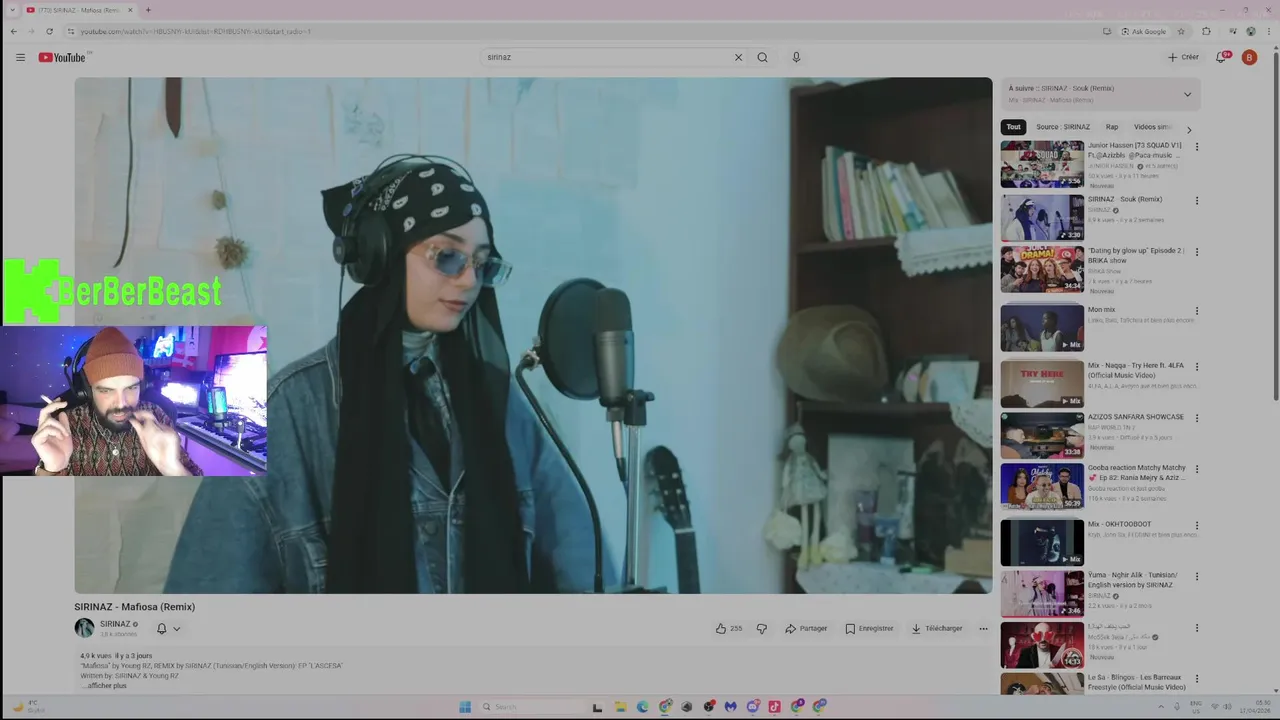
Task: Select the Vidéos similaires chip
Action: coord(1152,127)
